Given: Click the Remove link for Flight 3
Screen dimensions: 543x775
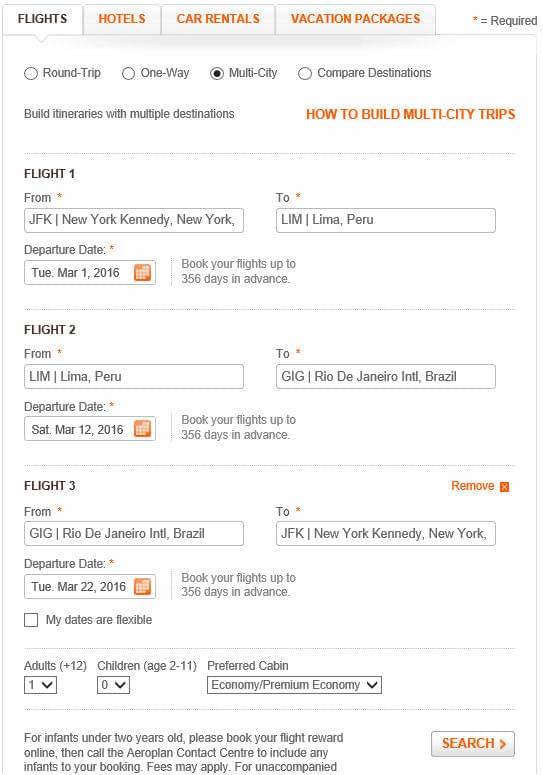Looking at the screenshot, I should [x=472, y=486].
